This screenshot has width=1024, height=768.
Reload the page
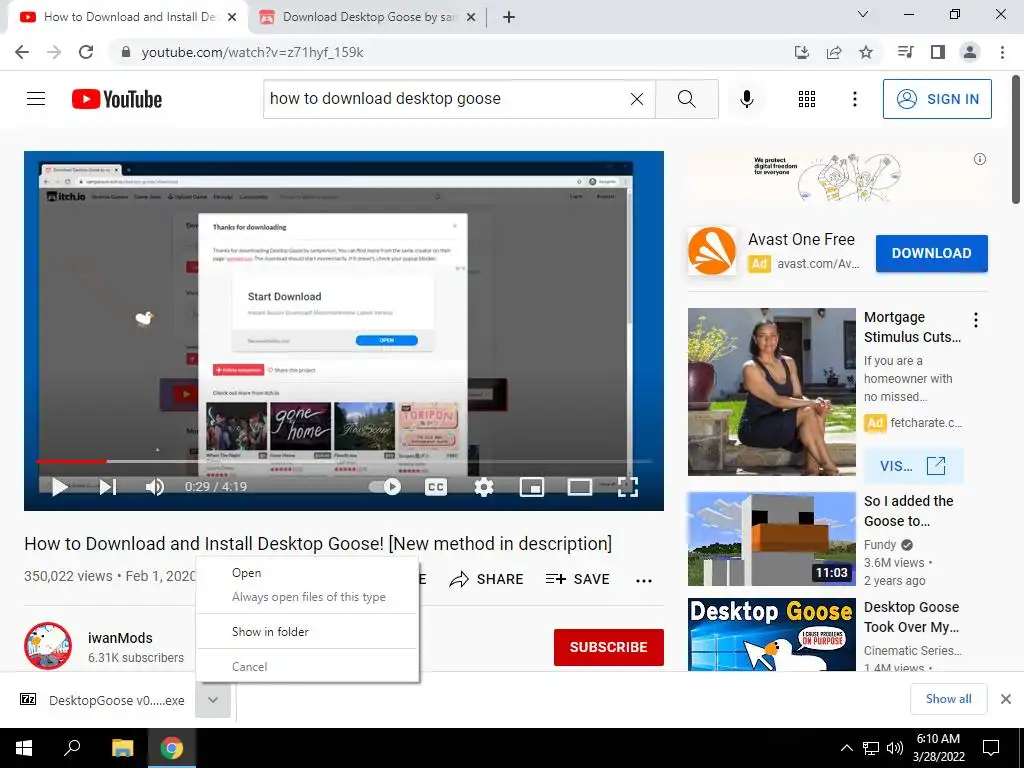coord(86,52)
